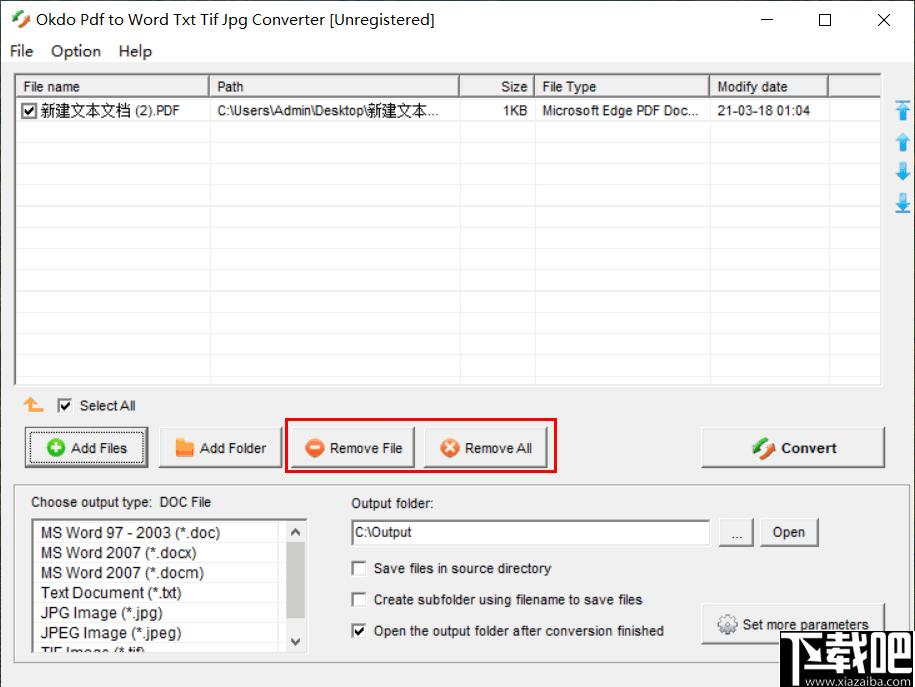Click the Remove File button
The image size is (915, 687).
[x=354, y=448]
